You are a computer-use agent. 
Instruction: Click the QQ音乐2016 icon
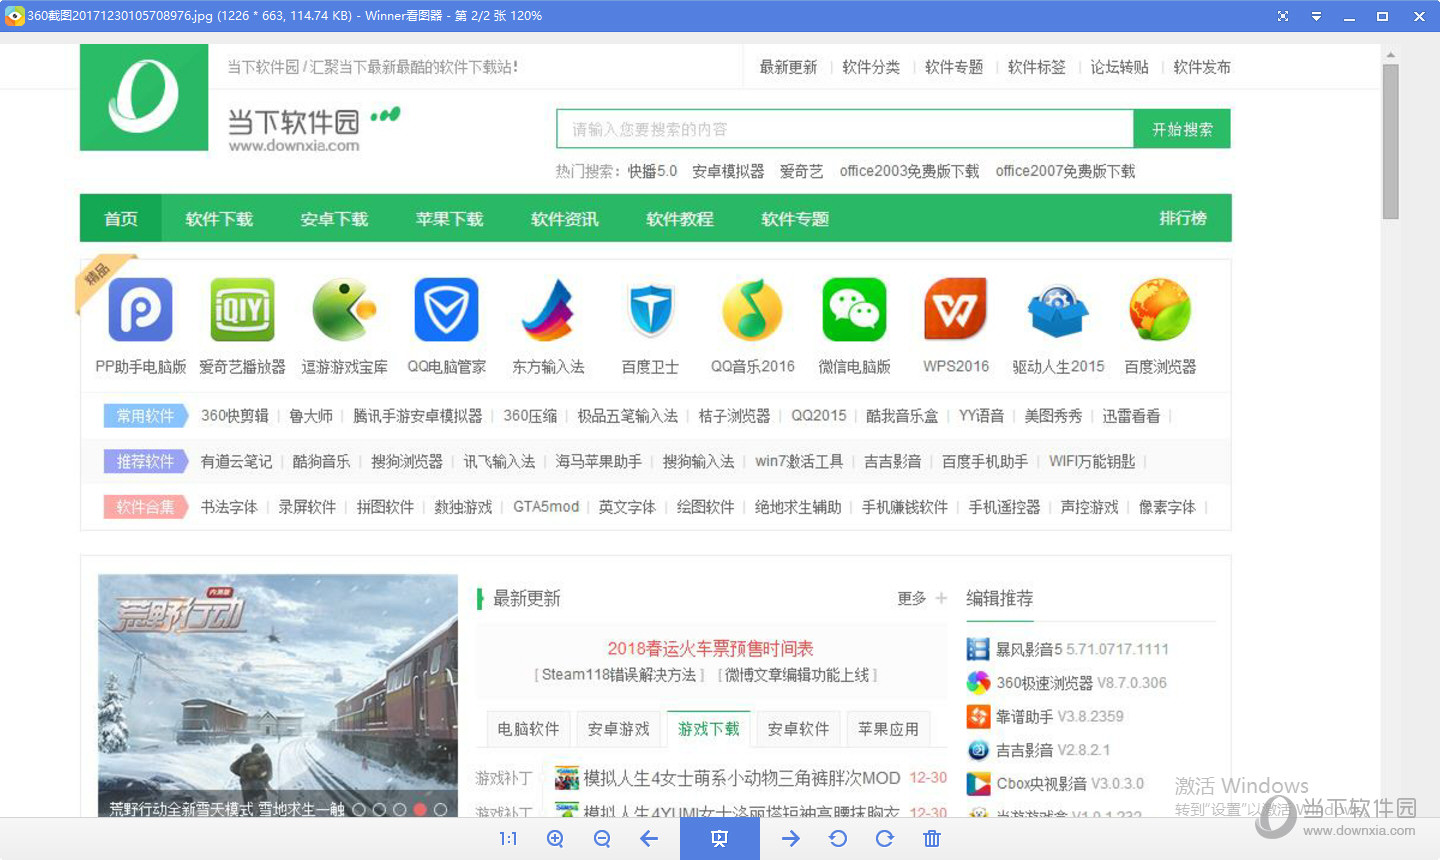[752, 310]
